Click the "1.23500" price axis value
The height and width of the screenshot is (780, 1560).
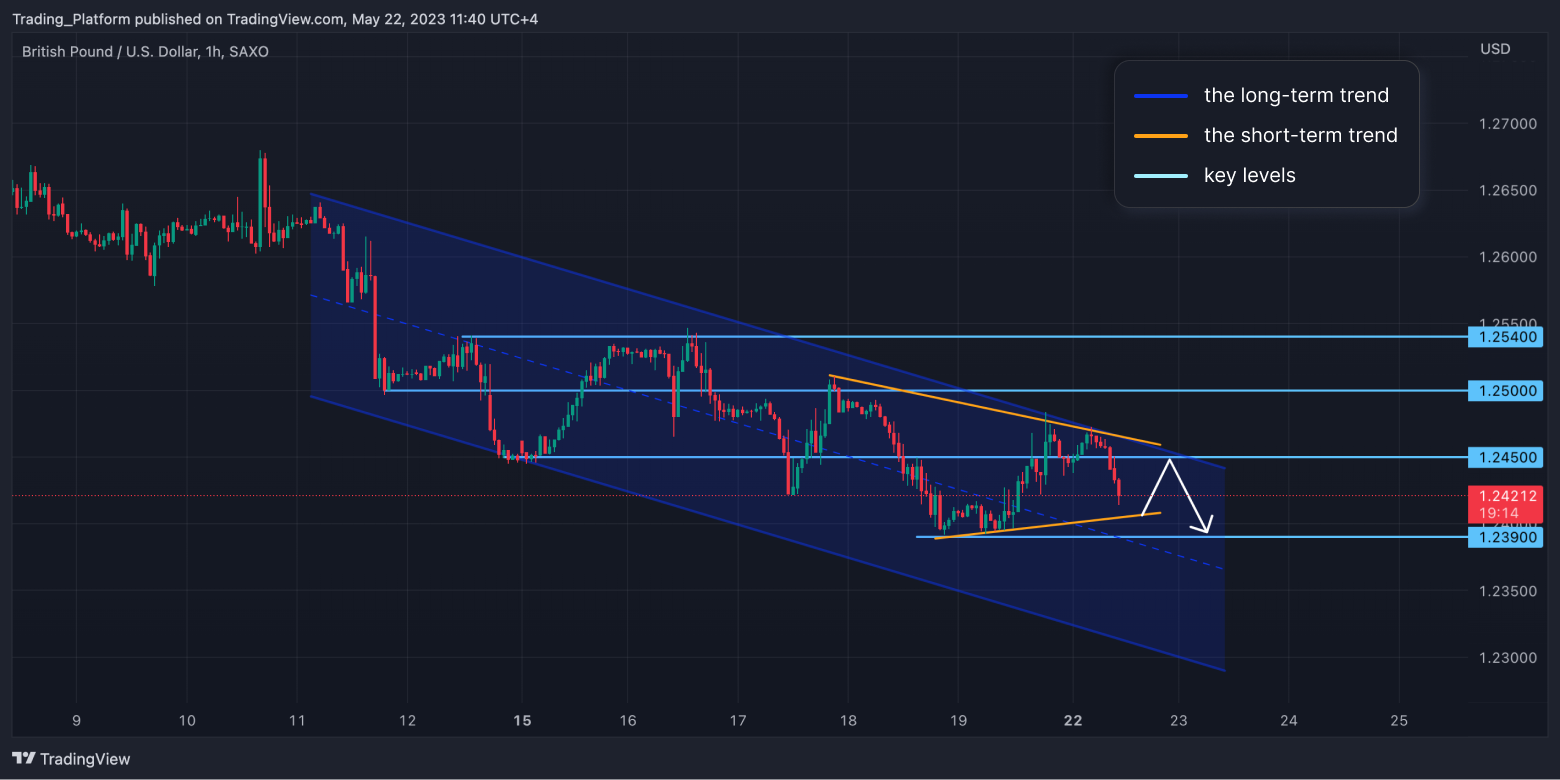[x=1508, y=591]
